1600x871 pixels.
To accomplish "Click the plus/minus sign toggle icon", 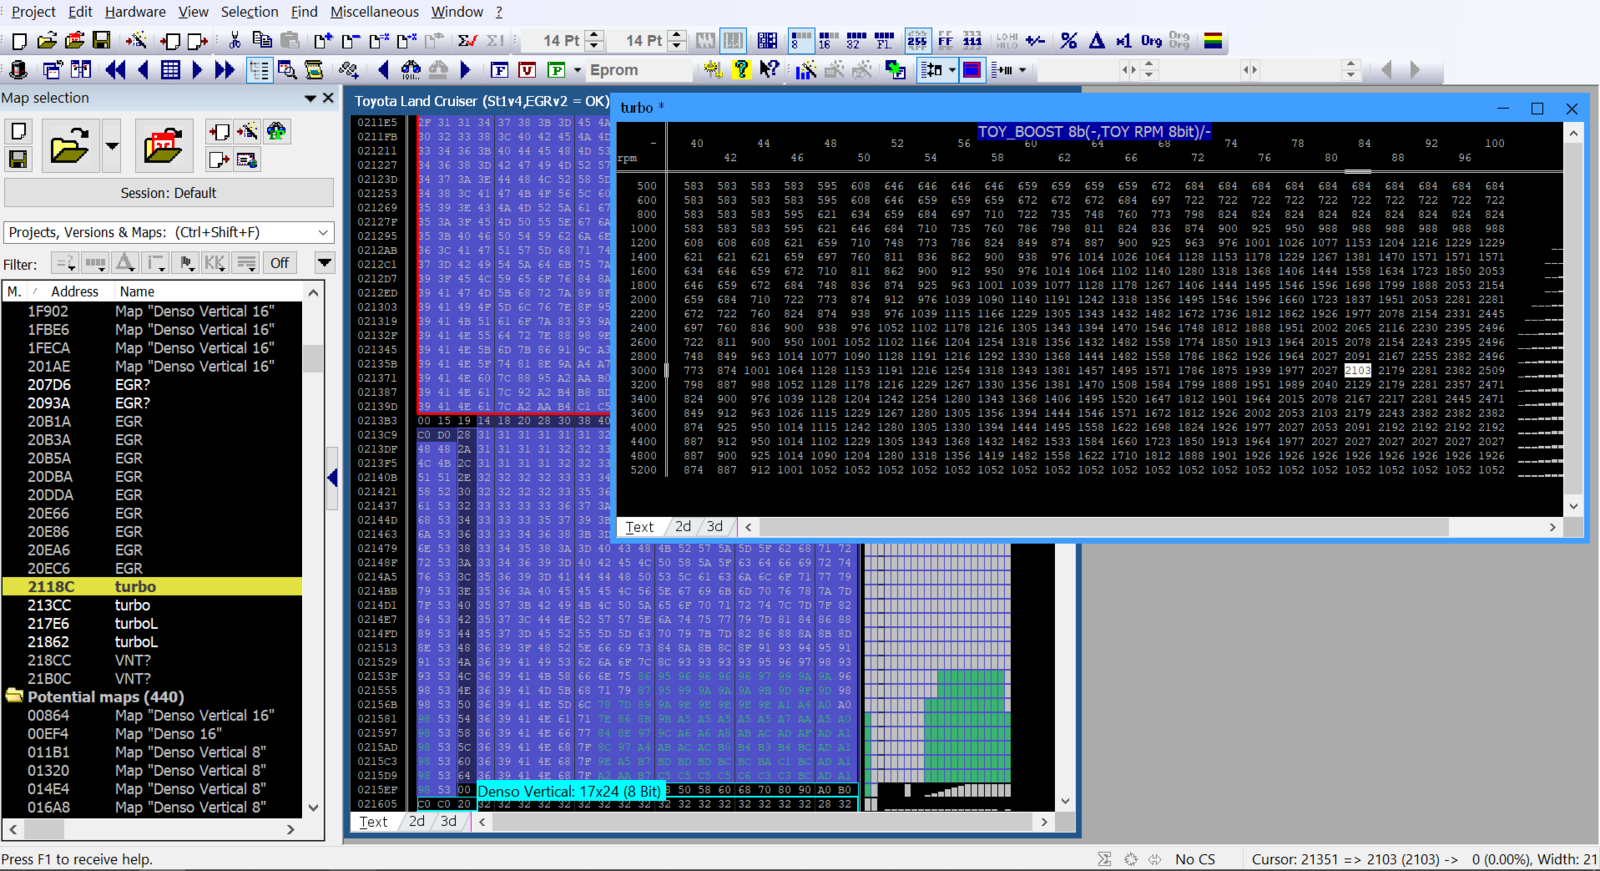I will pyautogui.click(x=1036, y=41).
